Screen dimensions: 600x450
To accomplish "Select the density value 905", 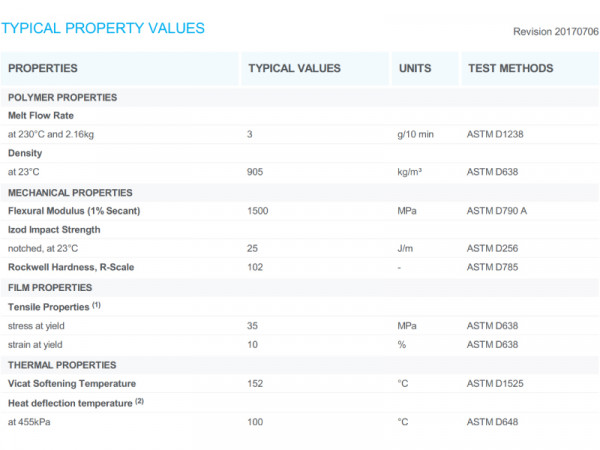I will [256, 172].
